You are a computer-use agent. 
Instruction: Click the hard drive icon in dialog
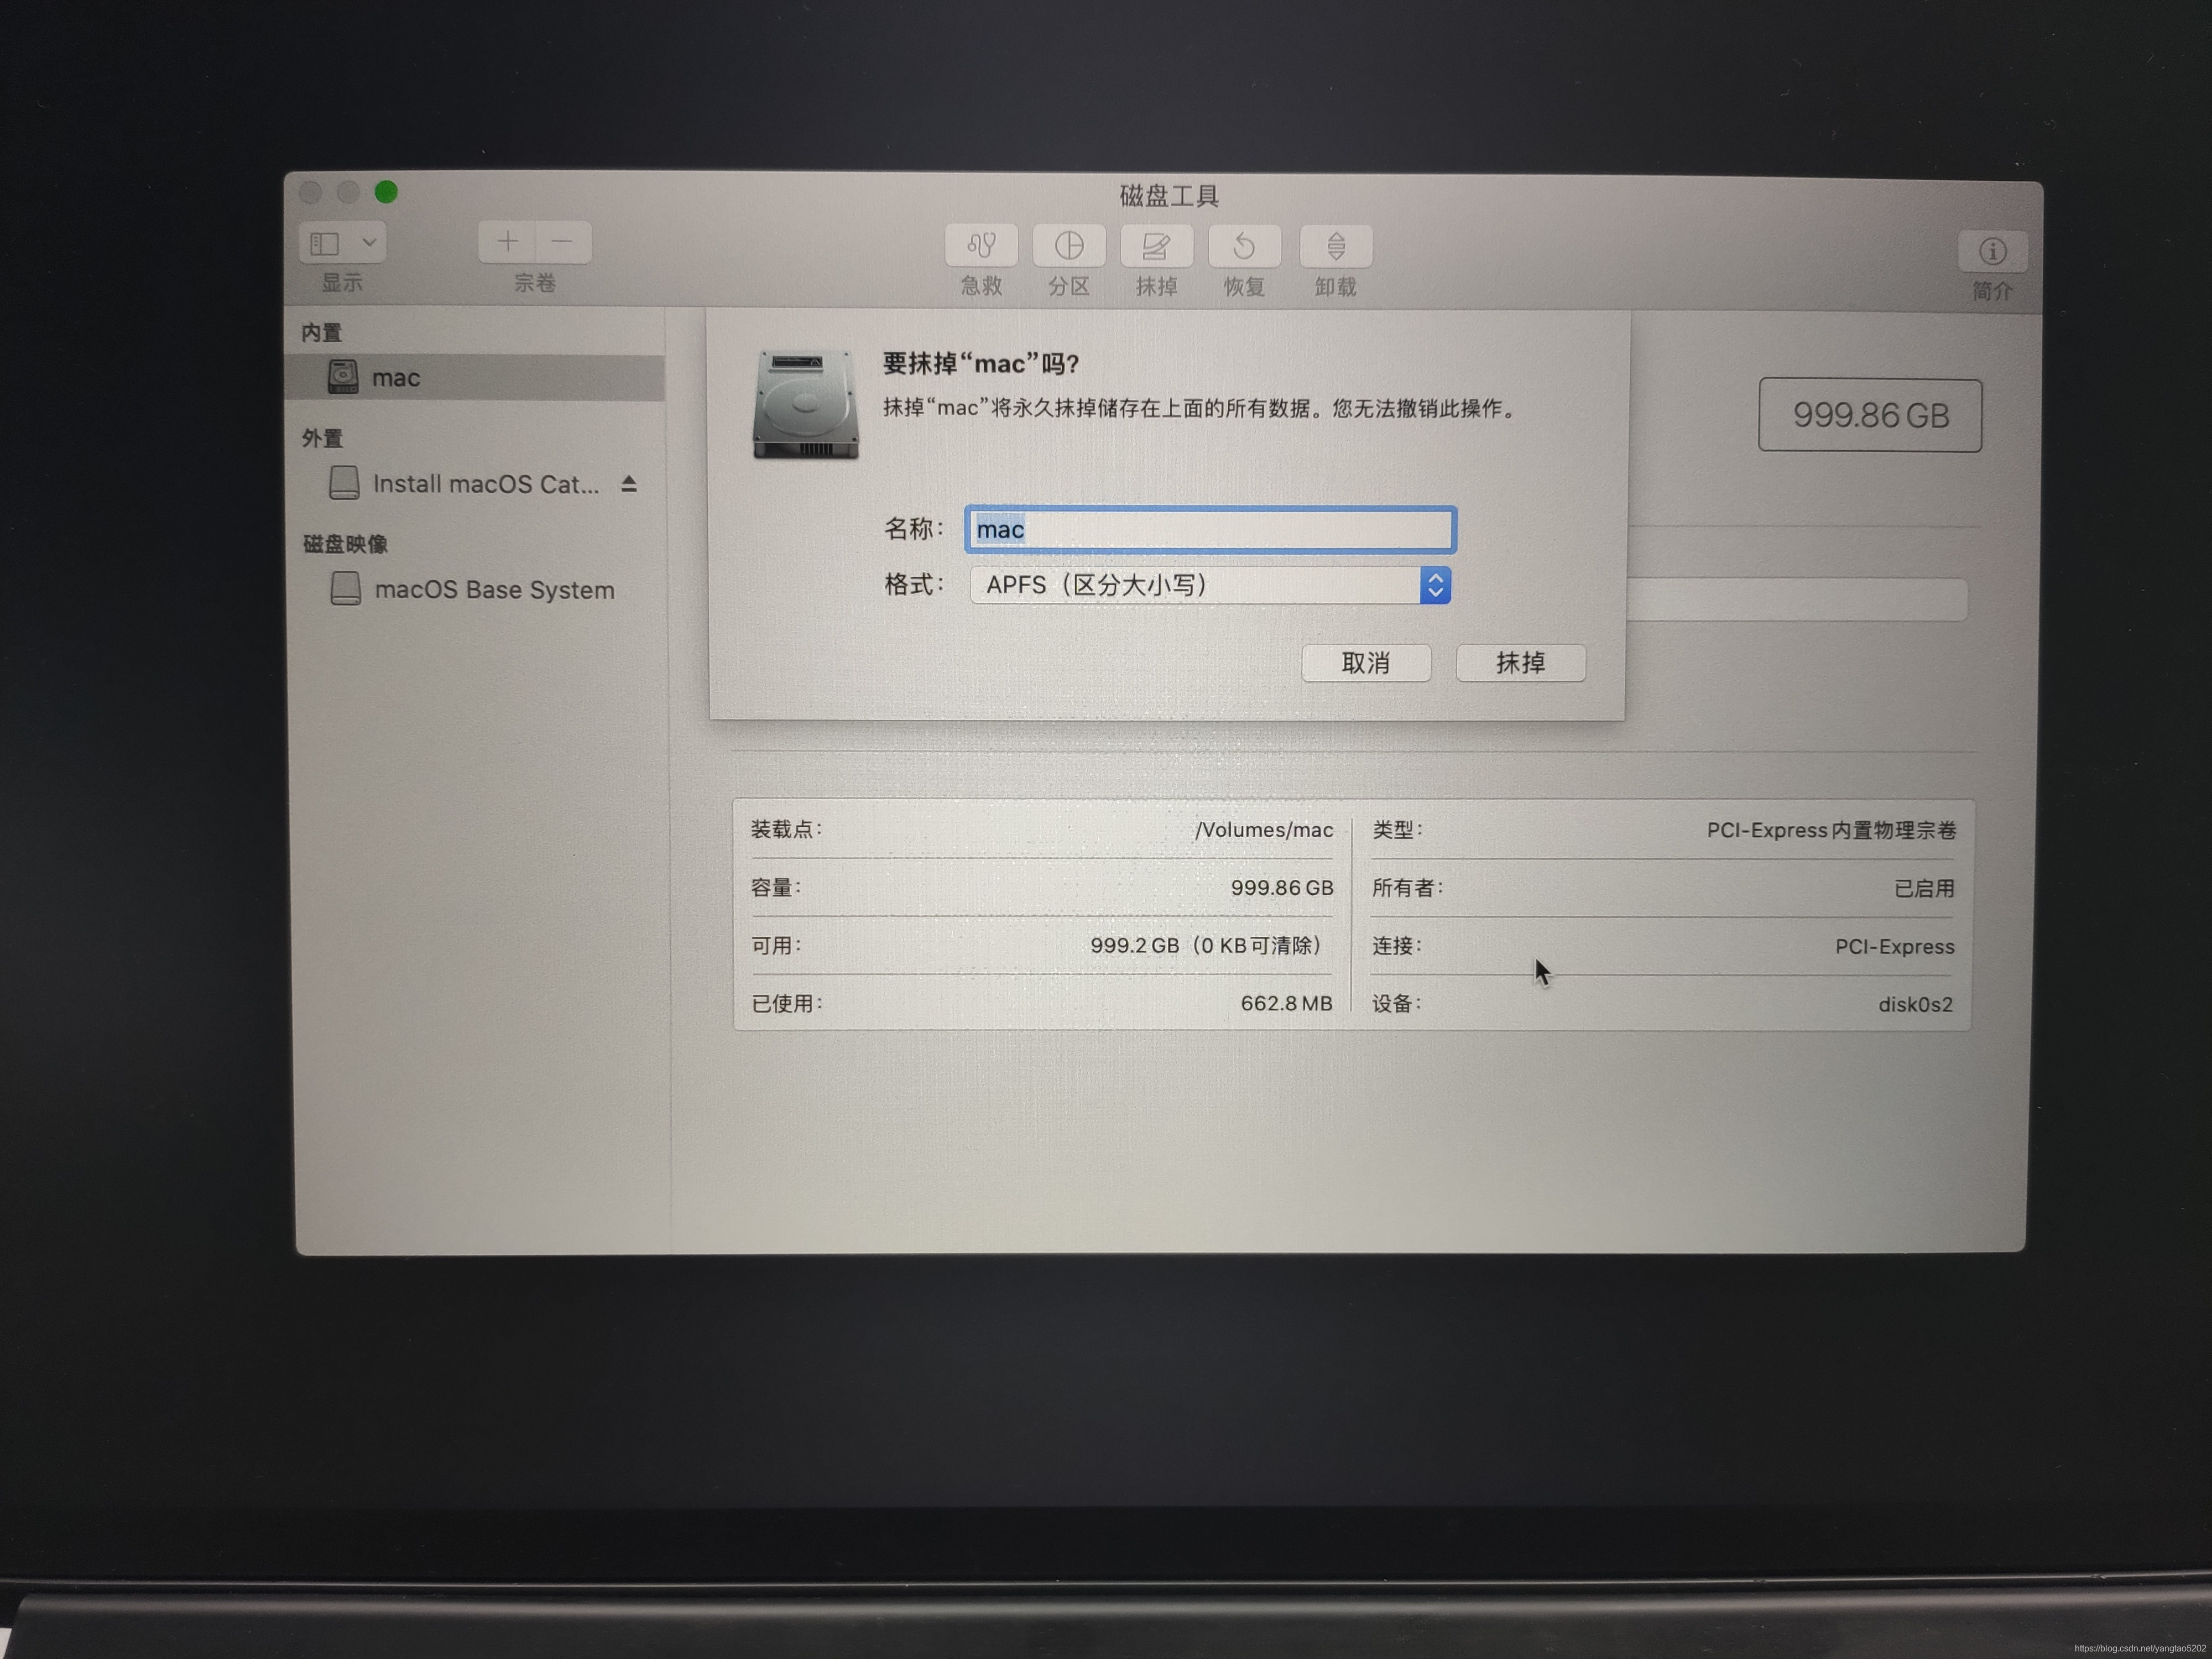tap(805, 405)
